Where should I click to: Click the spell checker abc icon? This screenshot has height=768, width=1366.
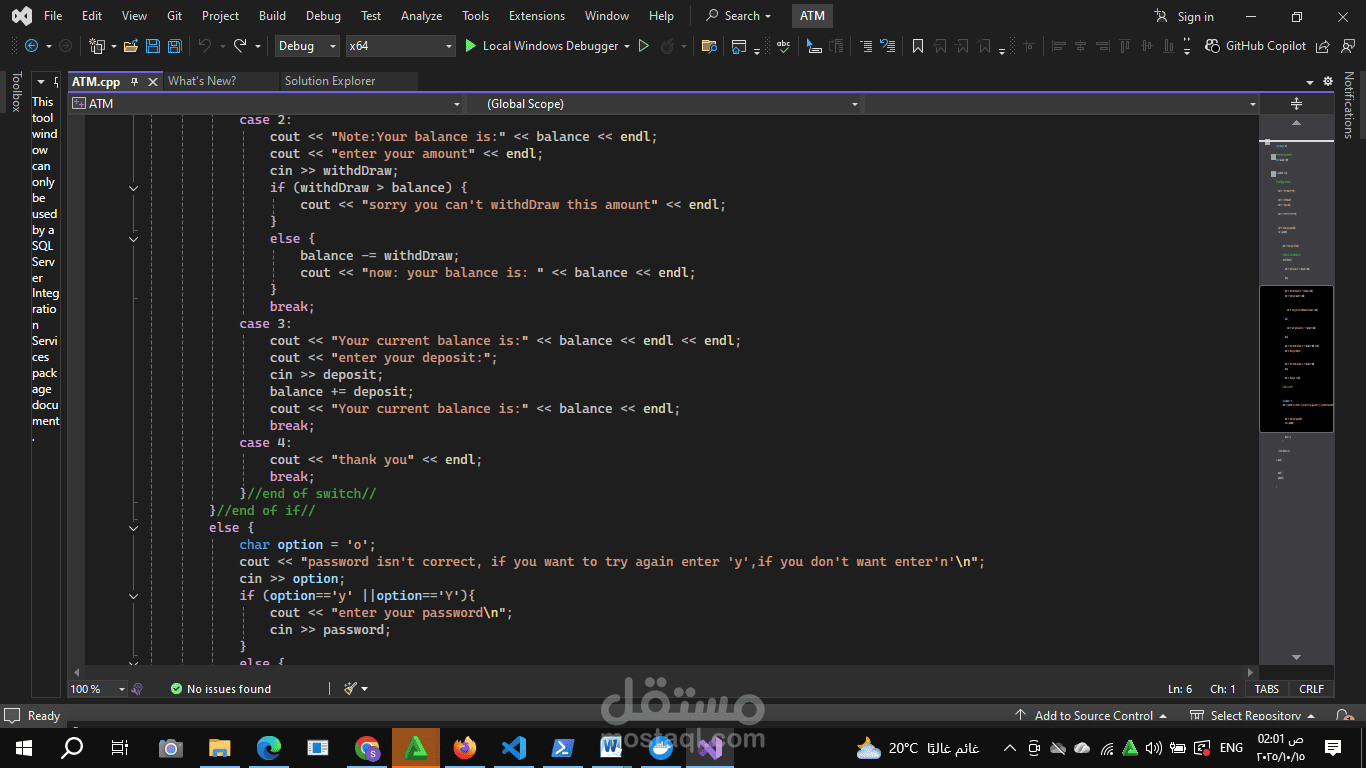783,46
